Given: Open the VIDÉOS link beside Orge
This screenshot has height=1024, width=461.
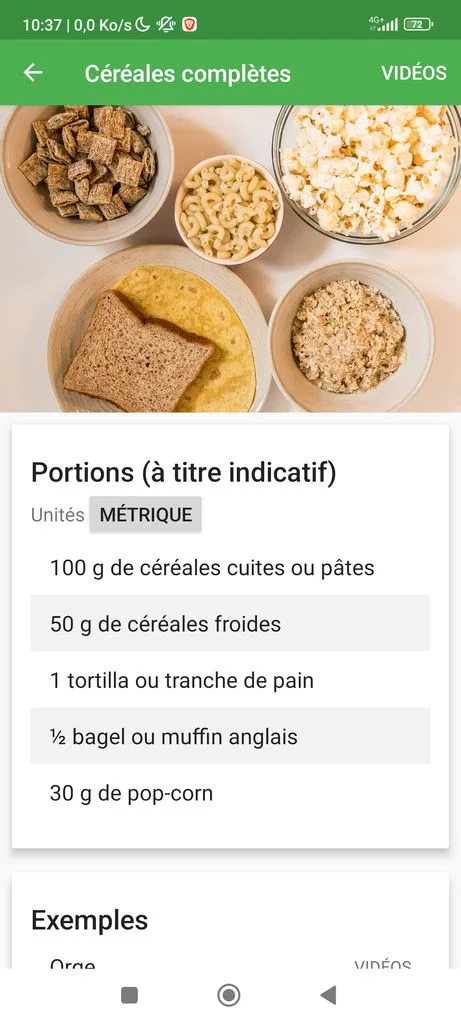Looking at the screenshot, I should point(383,964).
